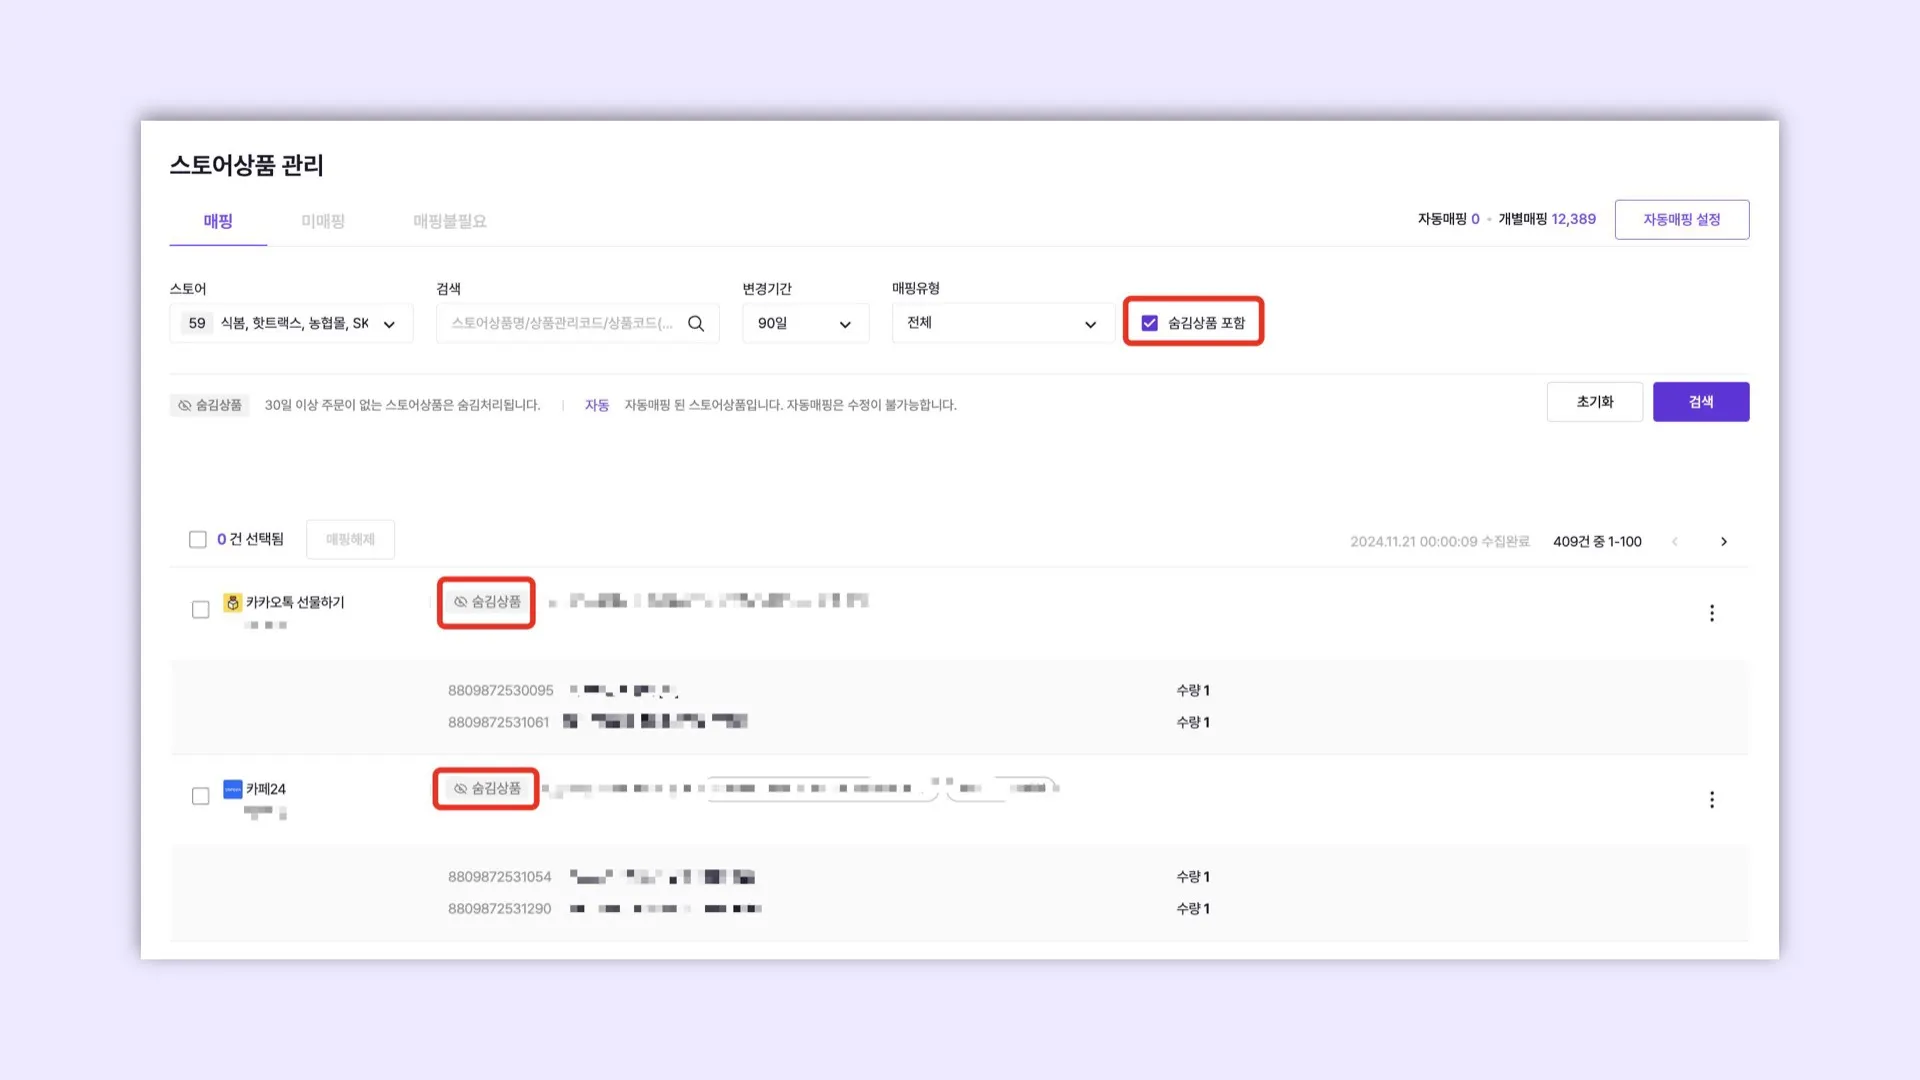The width and height of the screenshot is (1920, 1080).
Task: Expand the 변경기간 90일 dropdown
Action: (x=805, y=324)
